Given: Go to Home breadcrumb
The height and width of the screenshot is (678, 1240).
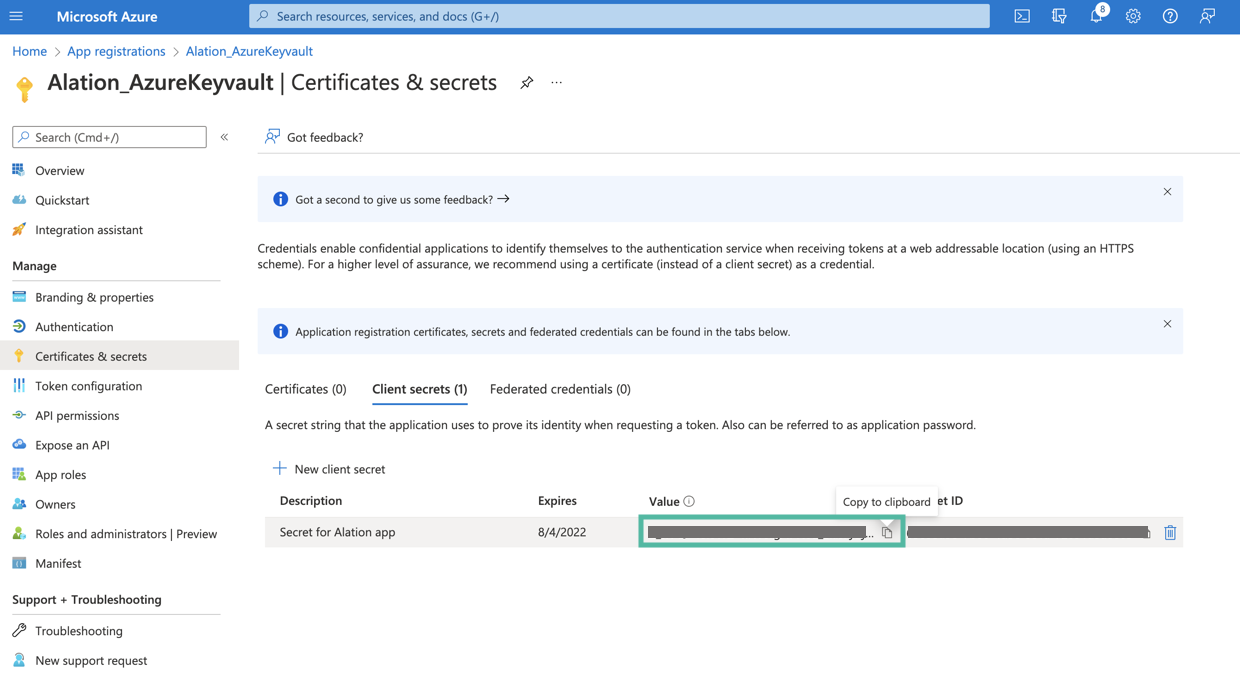Looking at the screenshot, I should pos(29,51).
